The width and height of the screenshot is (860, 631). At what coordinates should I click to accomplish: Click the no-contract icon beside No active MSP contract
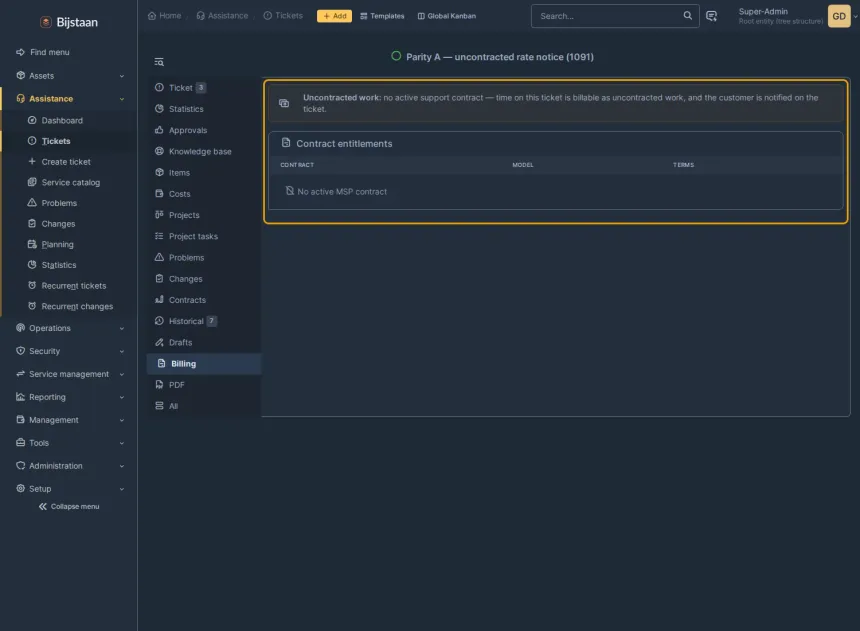coord(290,190)
